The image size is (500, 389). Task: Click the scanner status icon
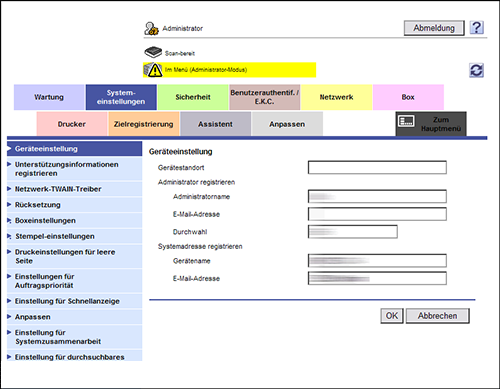(x=153, y=52)
